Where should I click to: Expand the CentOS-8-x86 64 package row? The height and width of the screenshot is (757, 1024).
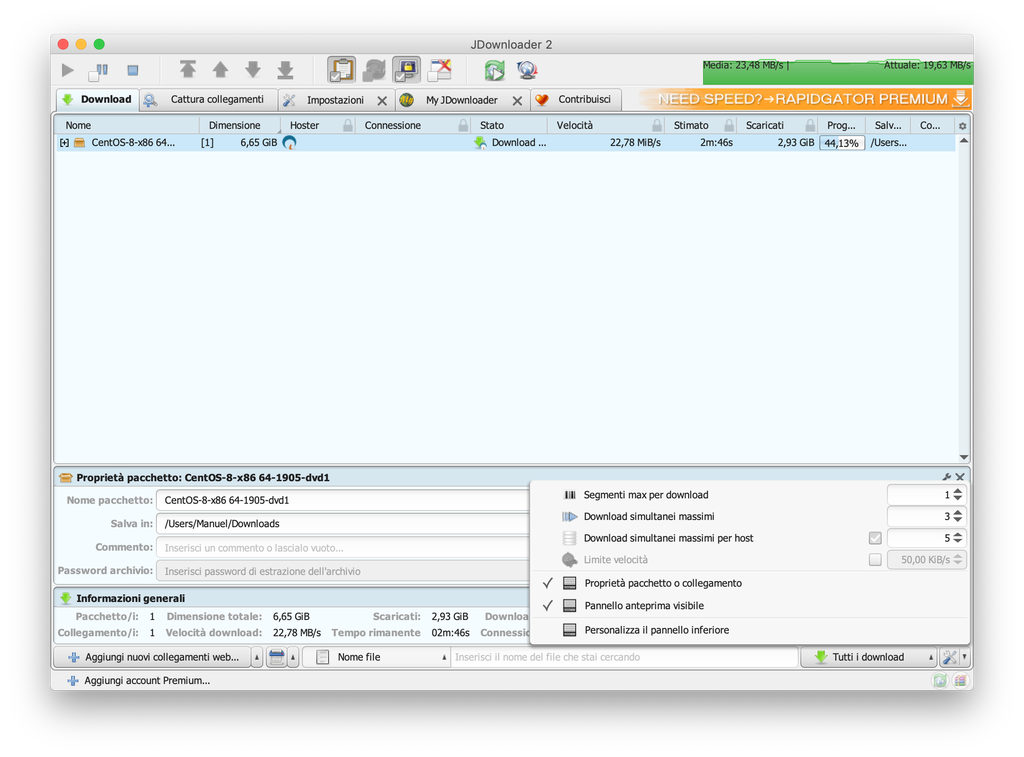(x=64, y=142)
